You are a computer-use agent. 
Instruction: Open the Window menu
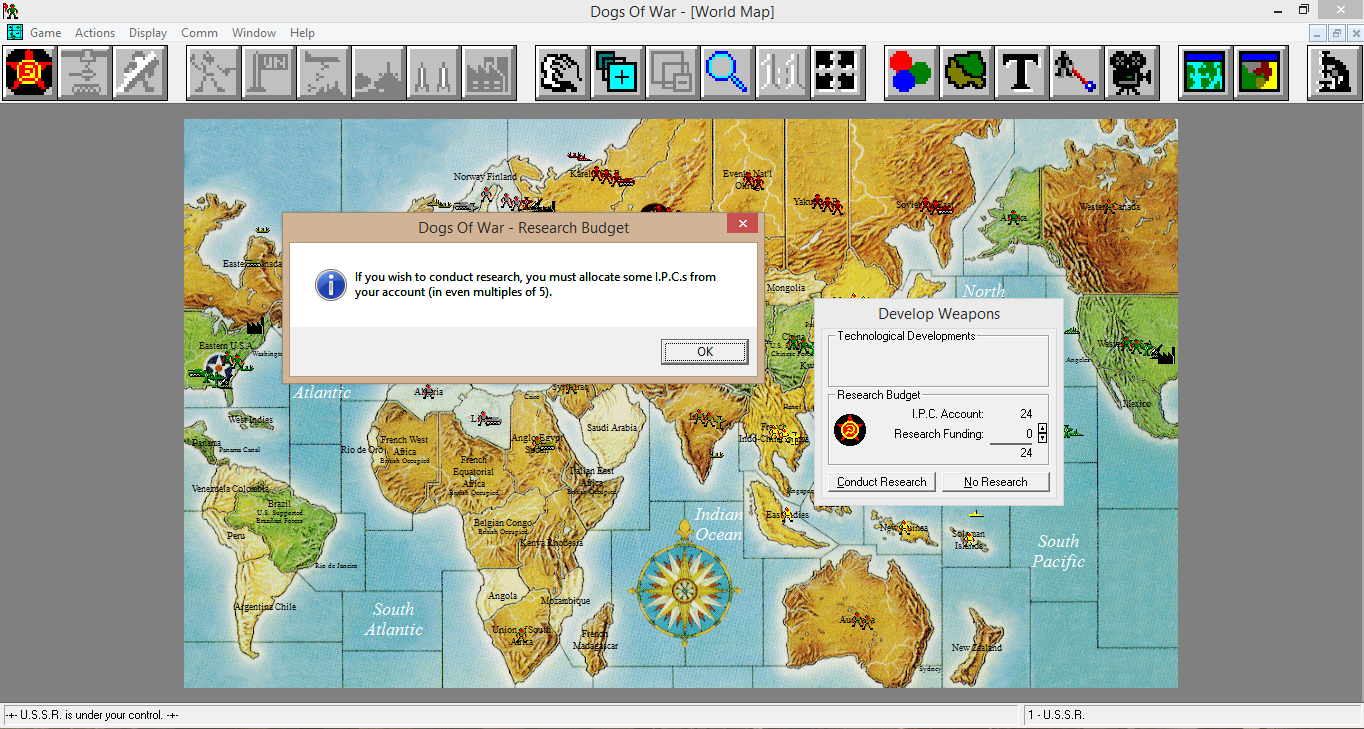pyautogui.click(x=254, y=33)
